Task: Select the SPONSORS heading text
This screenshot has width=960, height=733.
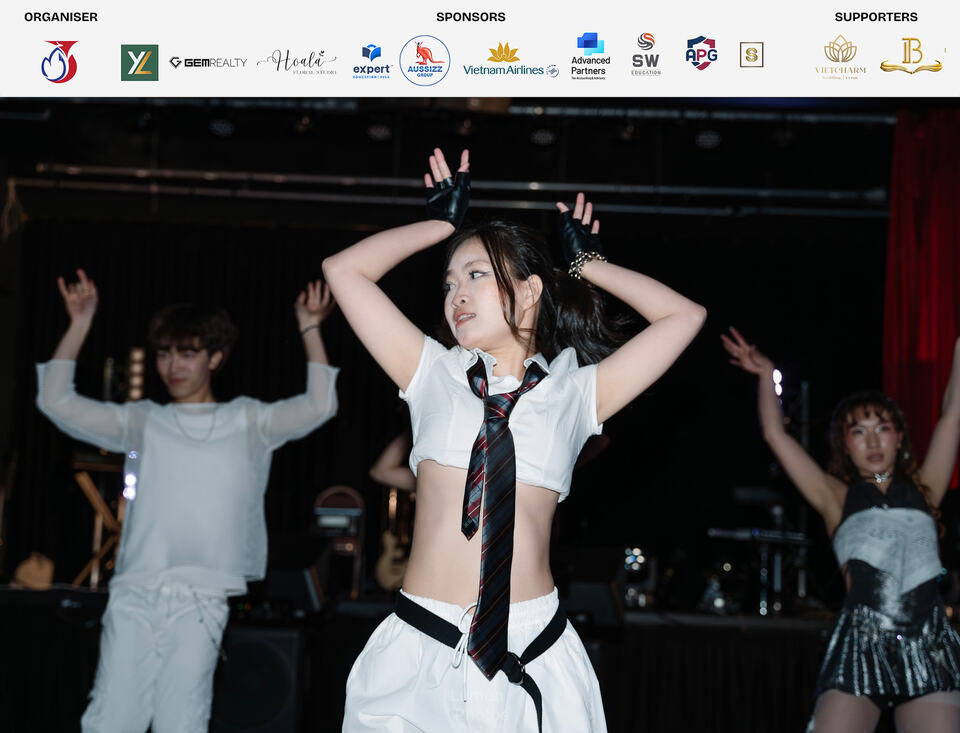Action: (x=471, y=17)
